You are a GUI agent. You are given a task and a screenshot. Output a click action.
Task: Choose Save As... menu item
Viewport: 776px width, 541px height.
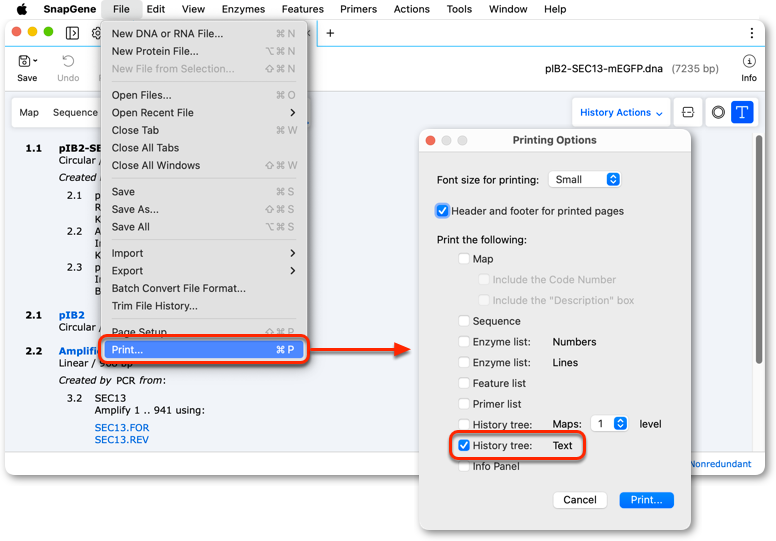coord(203,209)
